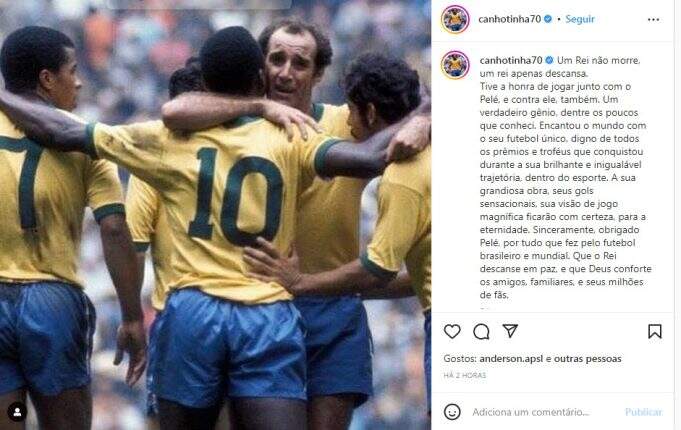Open emoji picker smiley icon
This screenshot has width=681, height=430.
pos(452,411)
